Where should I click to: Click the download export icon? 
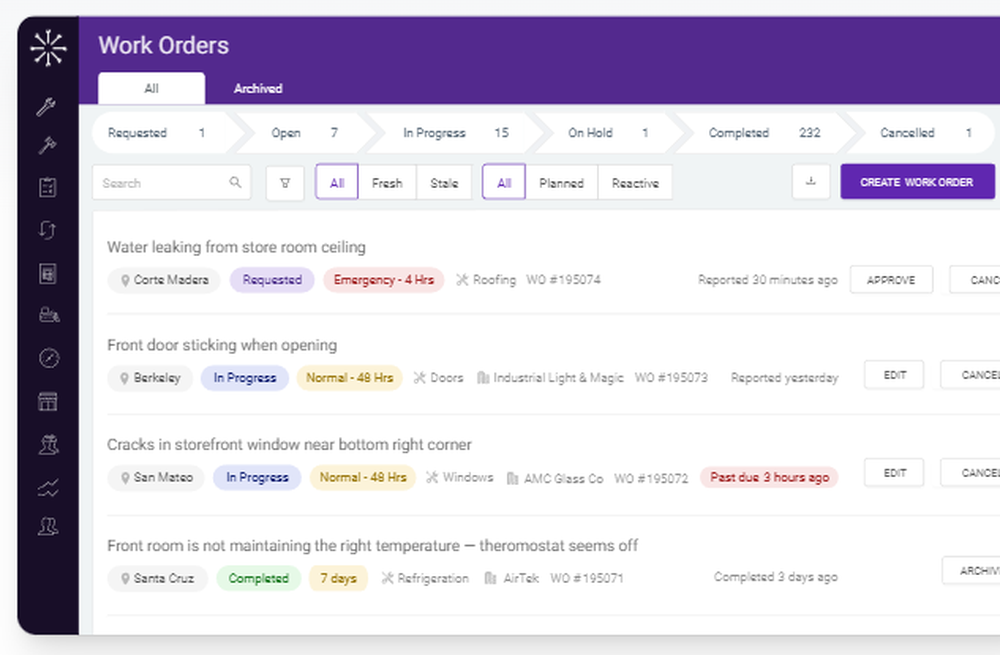(811, 182)
